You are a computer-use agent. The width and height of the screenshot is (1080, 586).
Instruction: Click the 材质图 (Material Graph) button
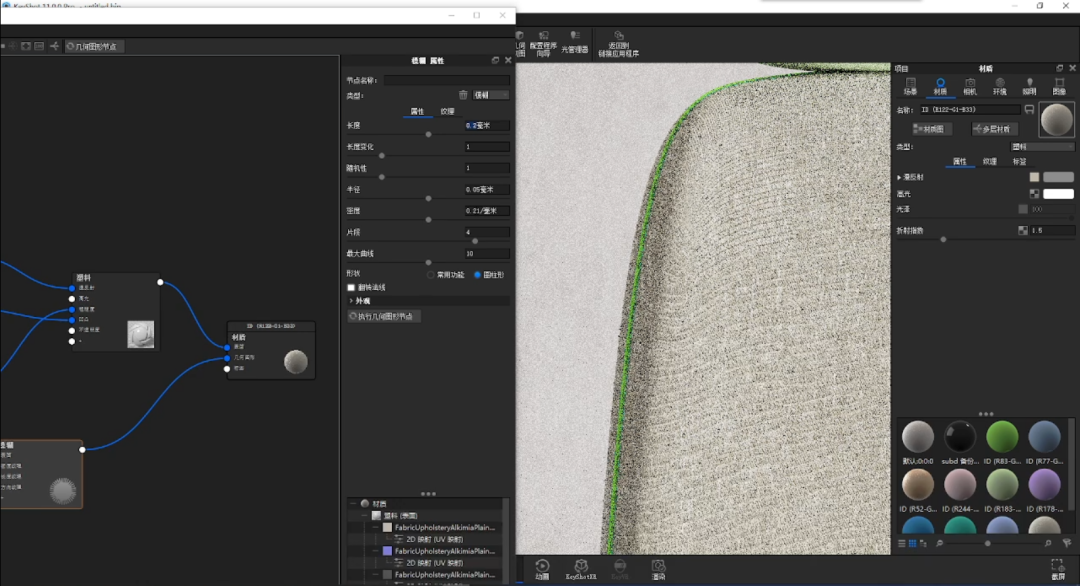[931, 129]
